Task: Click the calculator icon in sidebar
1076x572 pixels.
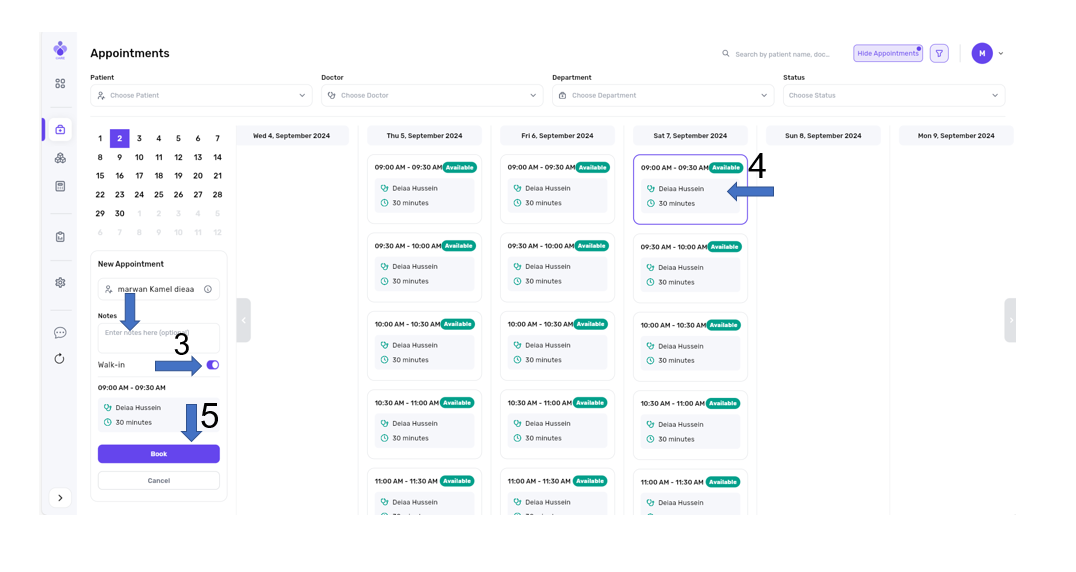Action: [60, 186]
